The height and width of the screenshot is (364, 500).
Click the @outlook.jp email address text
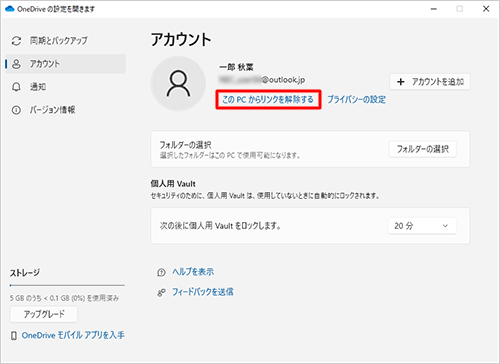[262, 80]
